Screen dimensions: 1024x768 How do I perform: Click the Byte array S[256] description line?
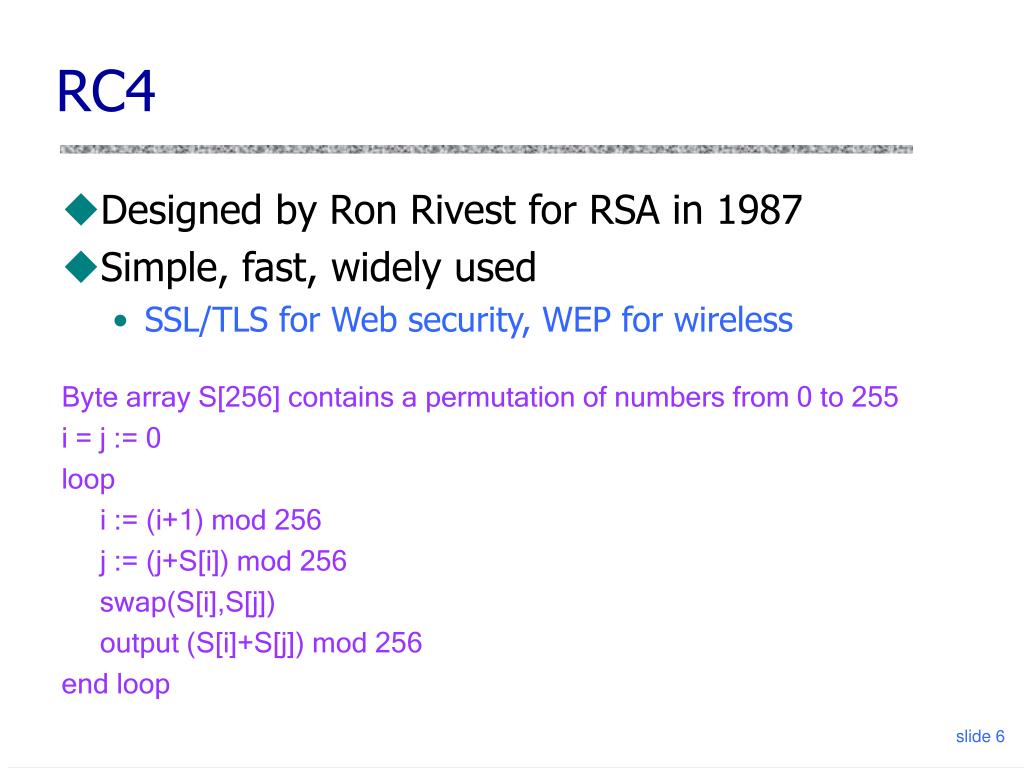(480, 397)
